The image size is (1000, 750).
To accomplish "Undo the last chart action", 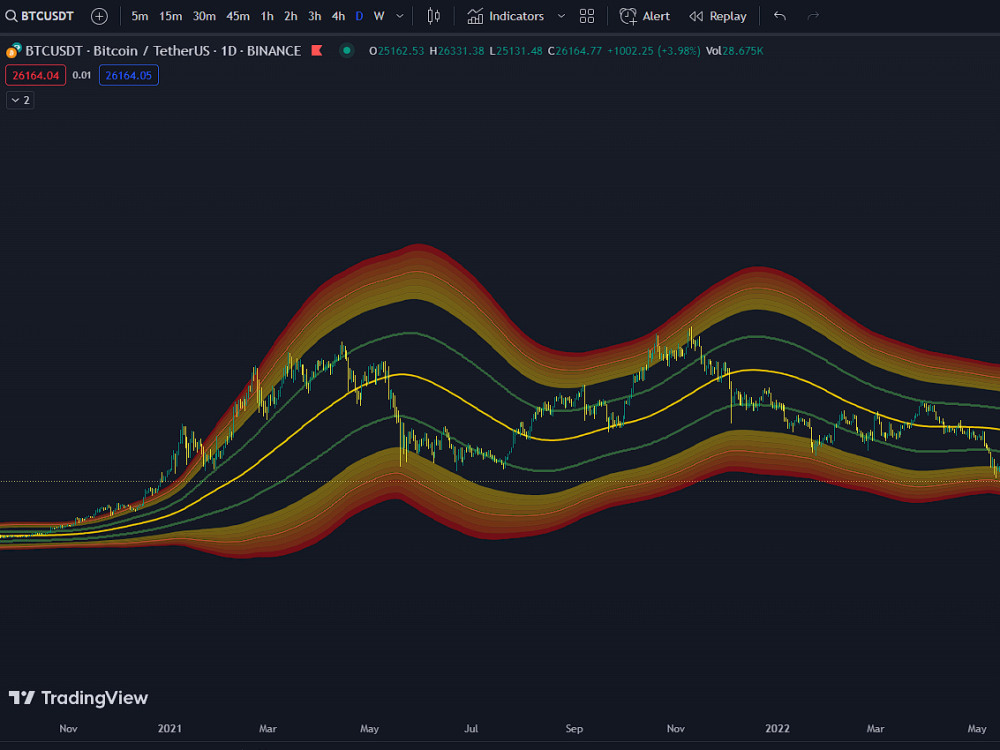I will click(779, 16).
